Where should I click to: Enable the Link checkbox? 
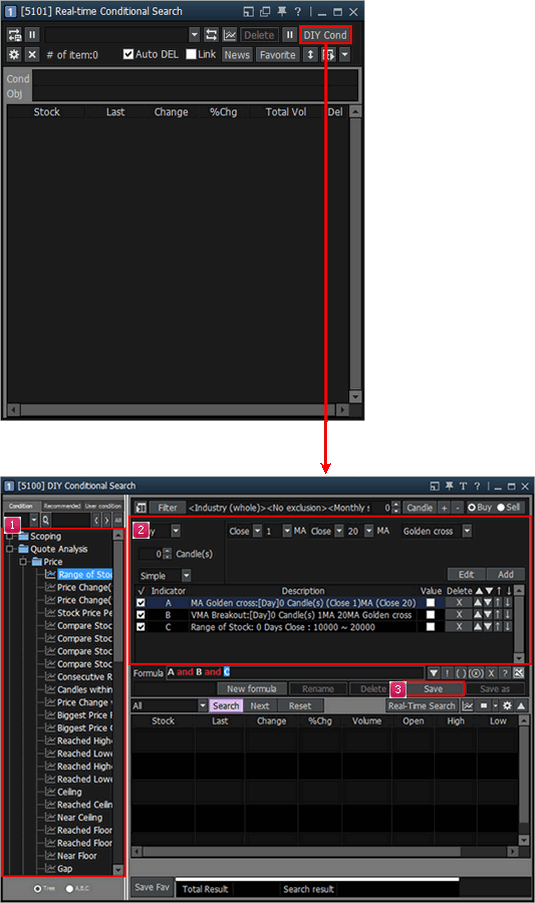(191, 54)
